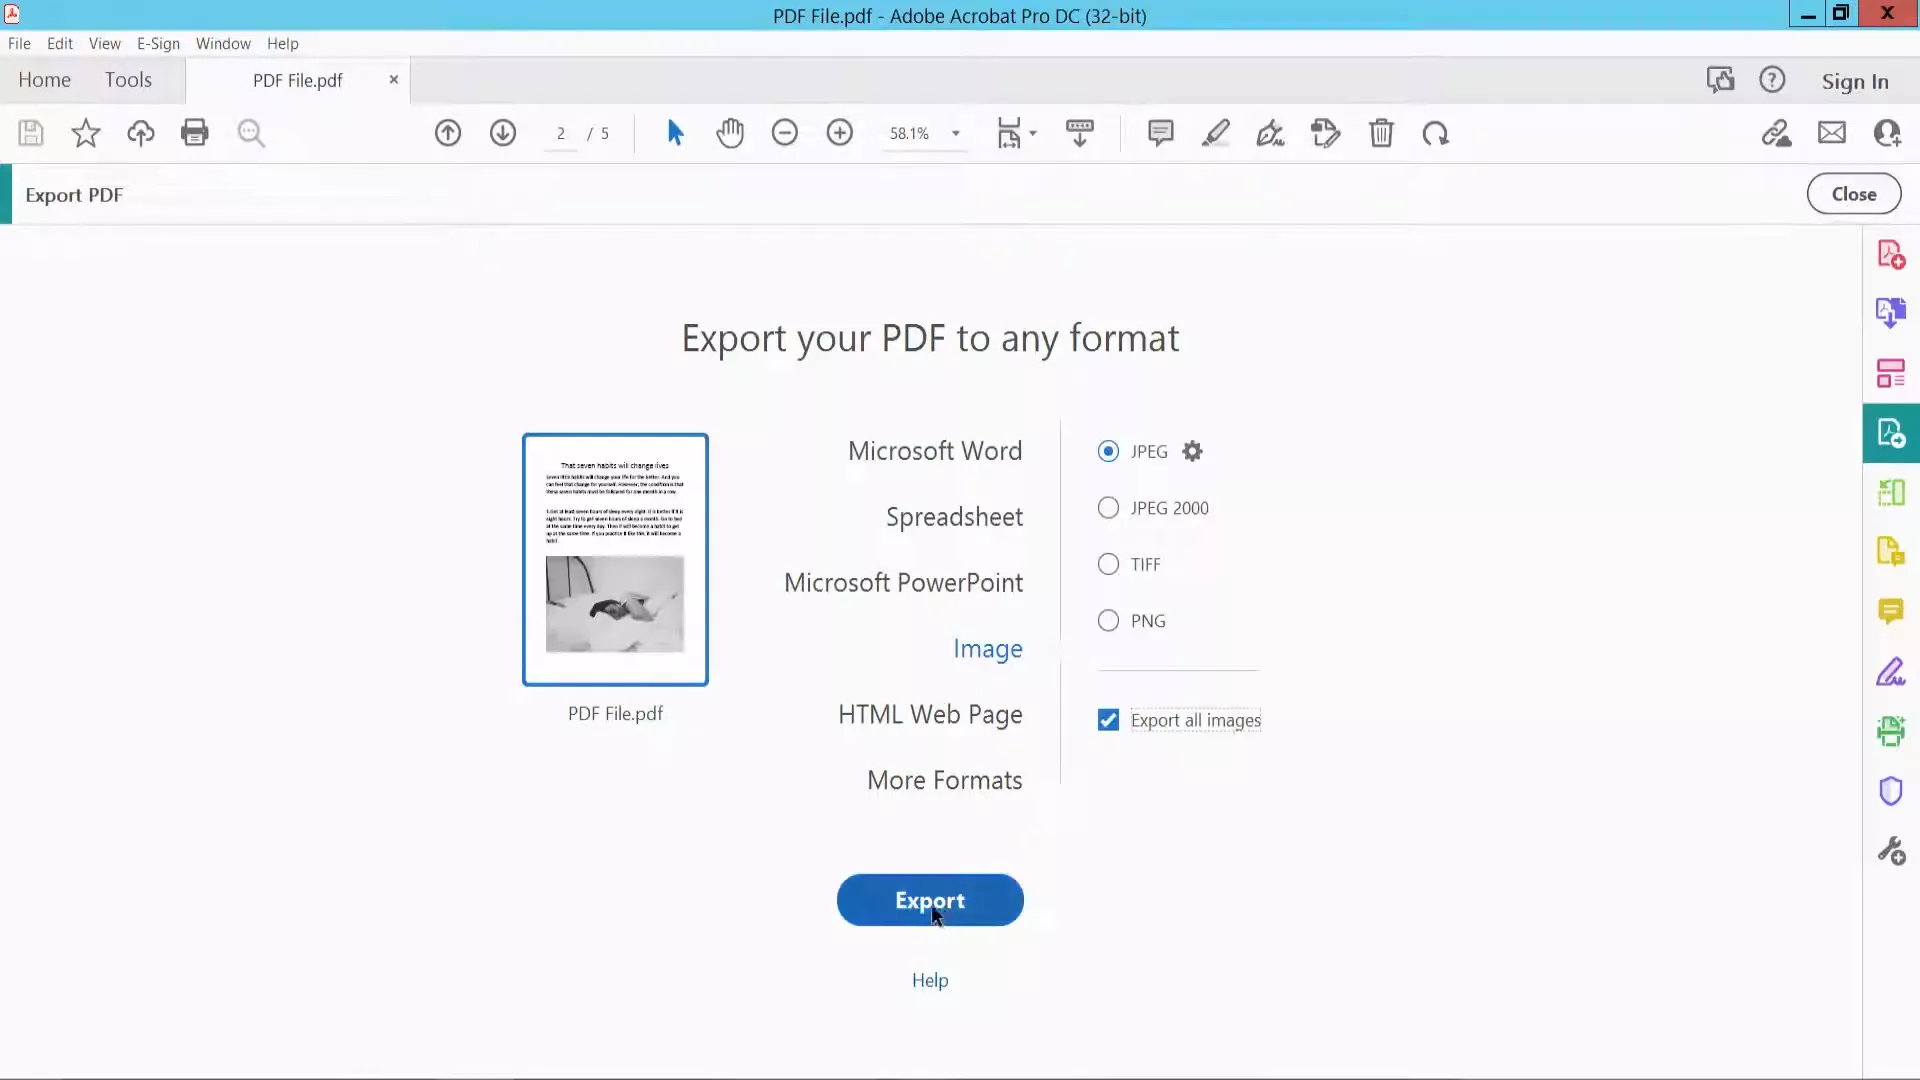Click the PDF File.pdf preview thumbnail
This screenshot has width=1920, height=1080.
point(615,559)
